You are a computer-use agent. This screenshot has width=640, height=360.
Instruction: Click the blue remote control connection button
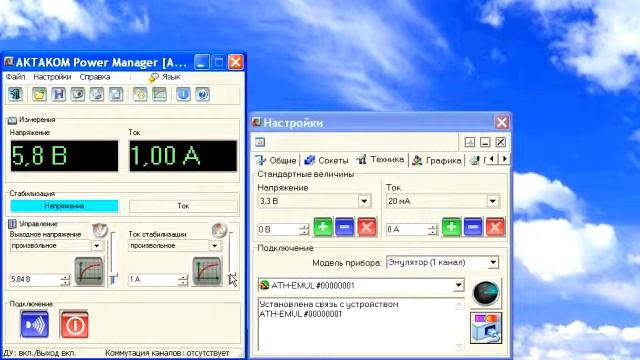click(x=35, y=324)
